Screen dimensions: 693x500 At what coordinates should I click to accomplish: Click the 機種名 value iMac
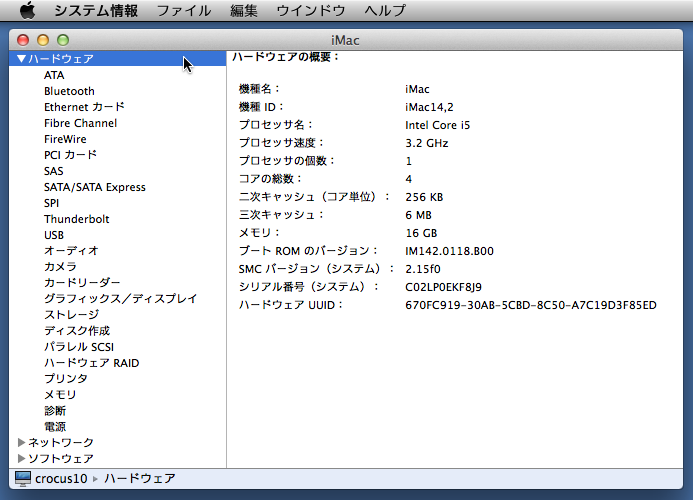click(x=417, y=89)
